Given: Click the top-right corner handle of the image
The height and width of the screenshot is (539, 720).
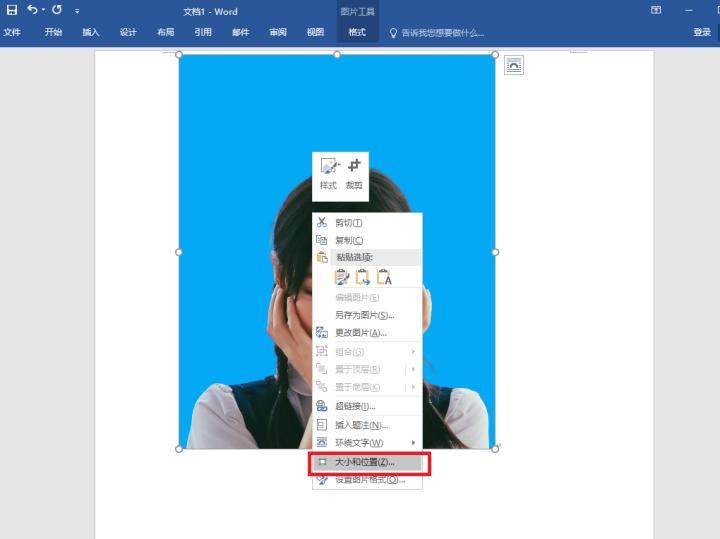Looking at the screenshot, I should (495, 55).
